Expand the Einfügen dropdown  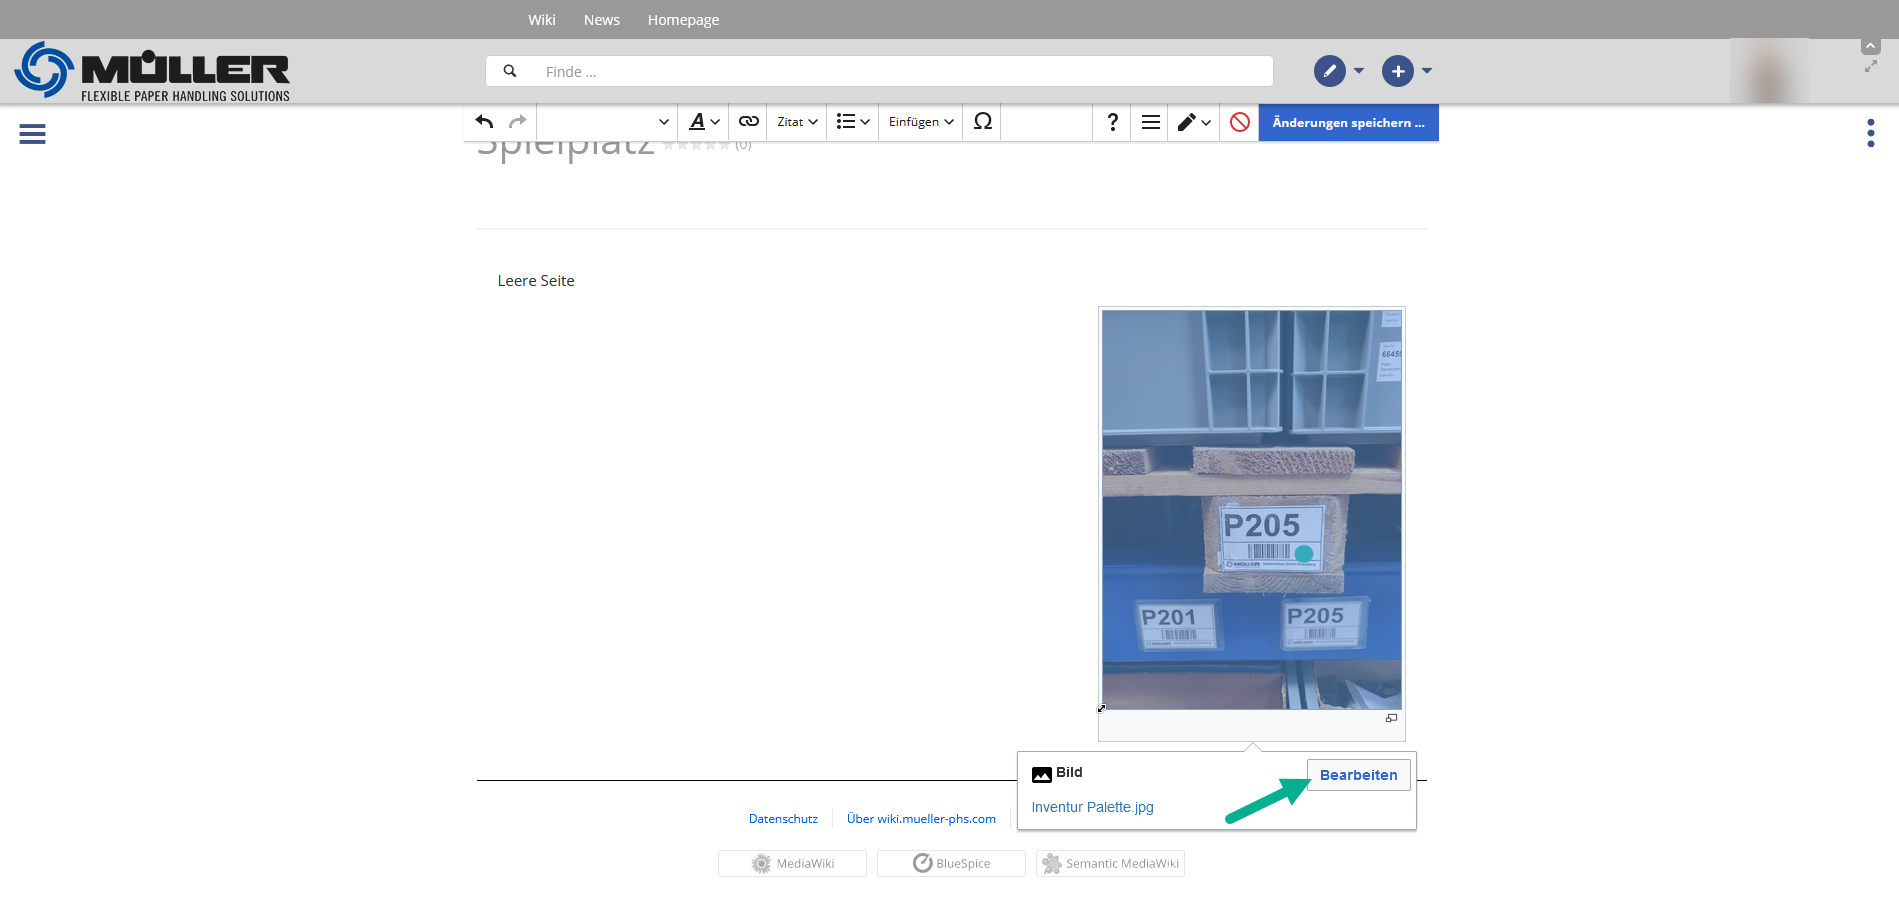click(x=921, y=122)
